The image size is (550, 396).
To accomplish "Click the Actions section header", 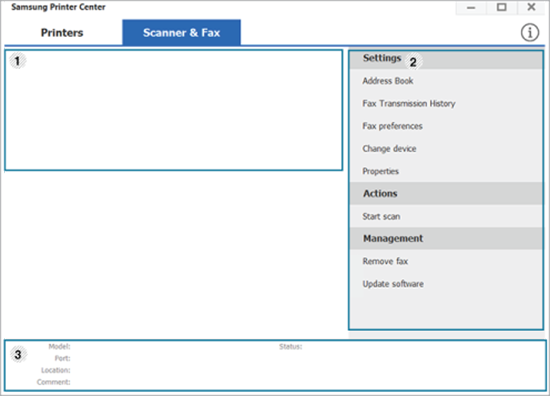I will (x=446, y=194).
